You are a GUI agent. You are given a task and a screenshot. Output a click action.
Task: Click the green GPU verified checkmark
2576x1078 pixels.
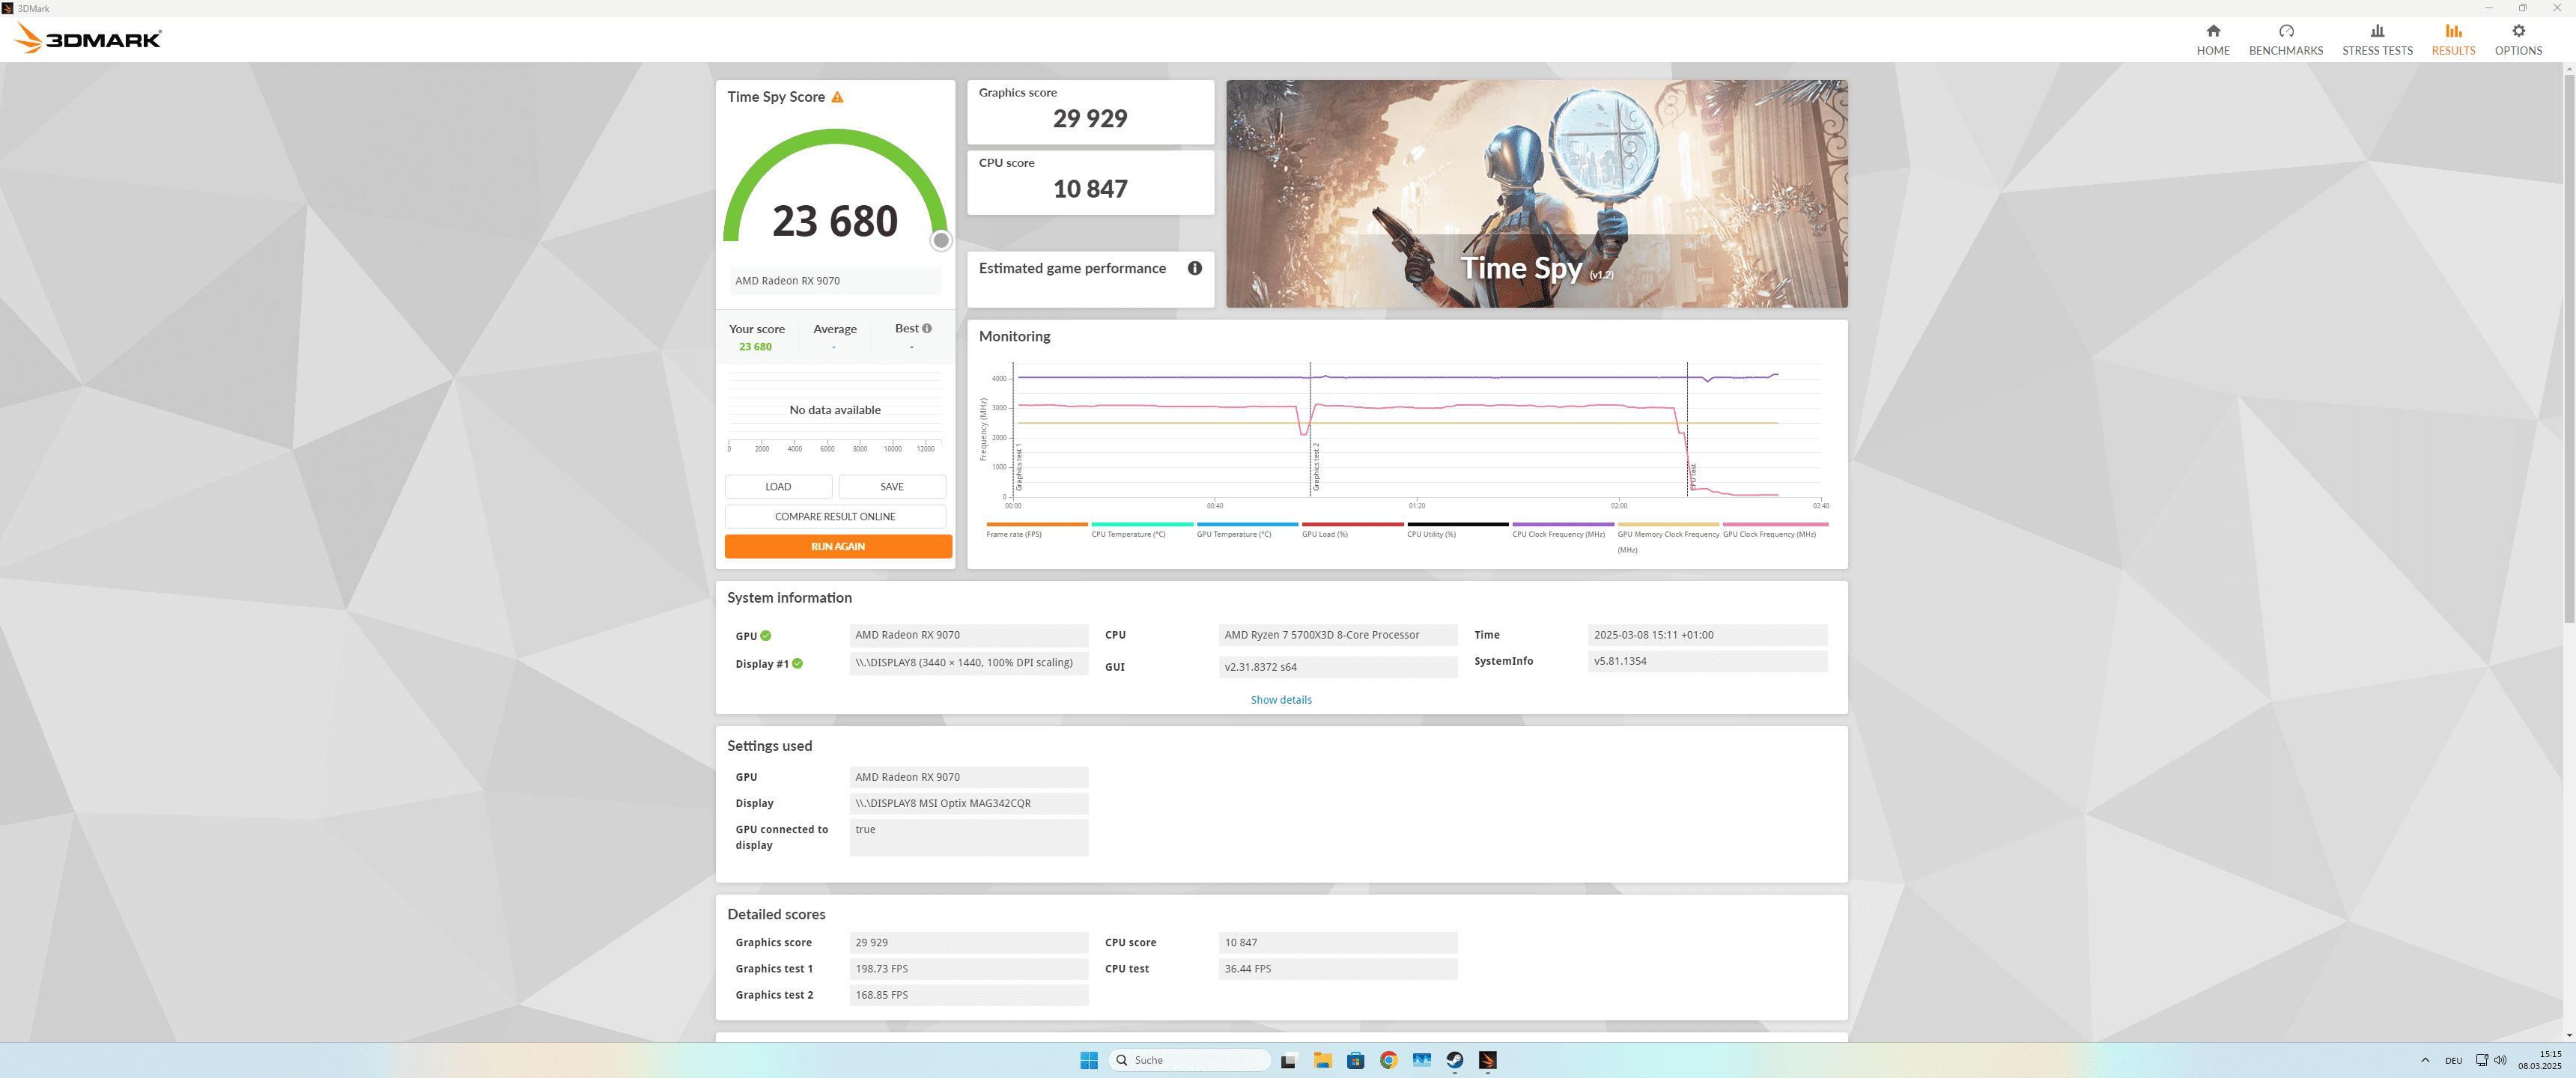pyautogui.click(x=766, y=636)
